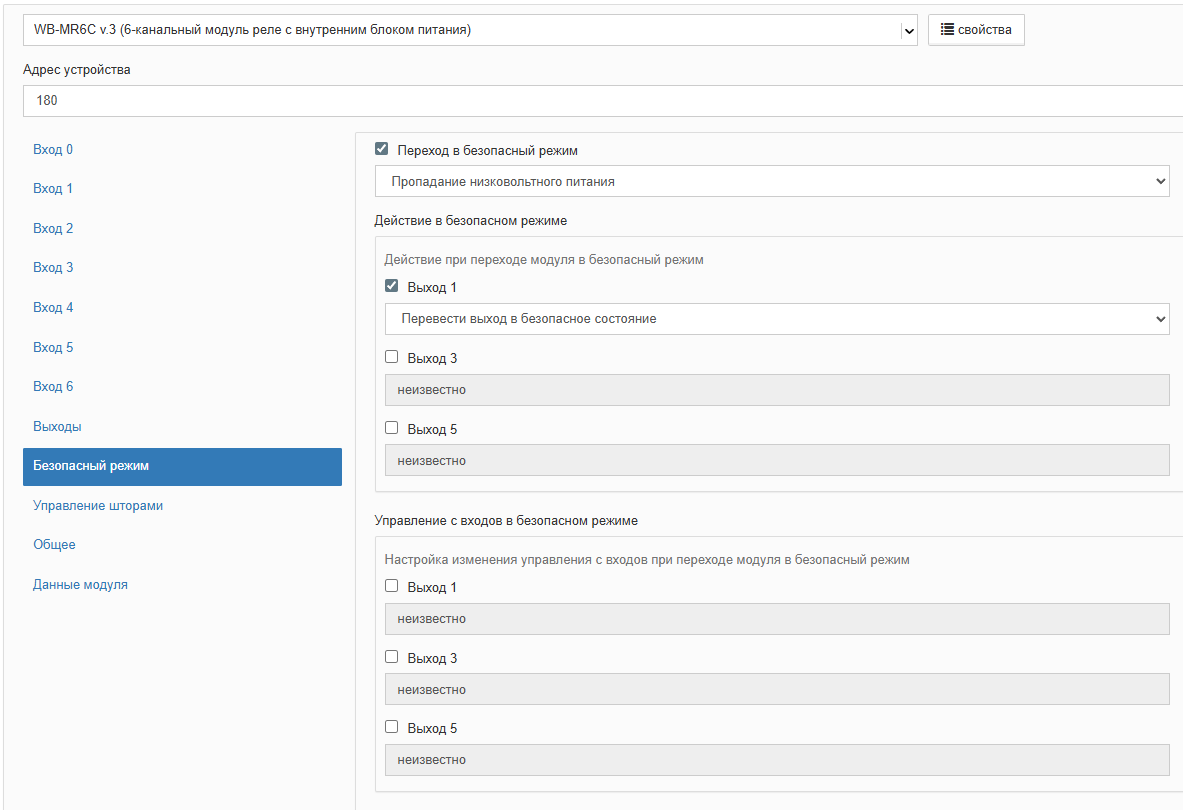
Task: Enable Выход 1 under Управление с входов
Action: pos(392,586)
